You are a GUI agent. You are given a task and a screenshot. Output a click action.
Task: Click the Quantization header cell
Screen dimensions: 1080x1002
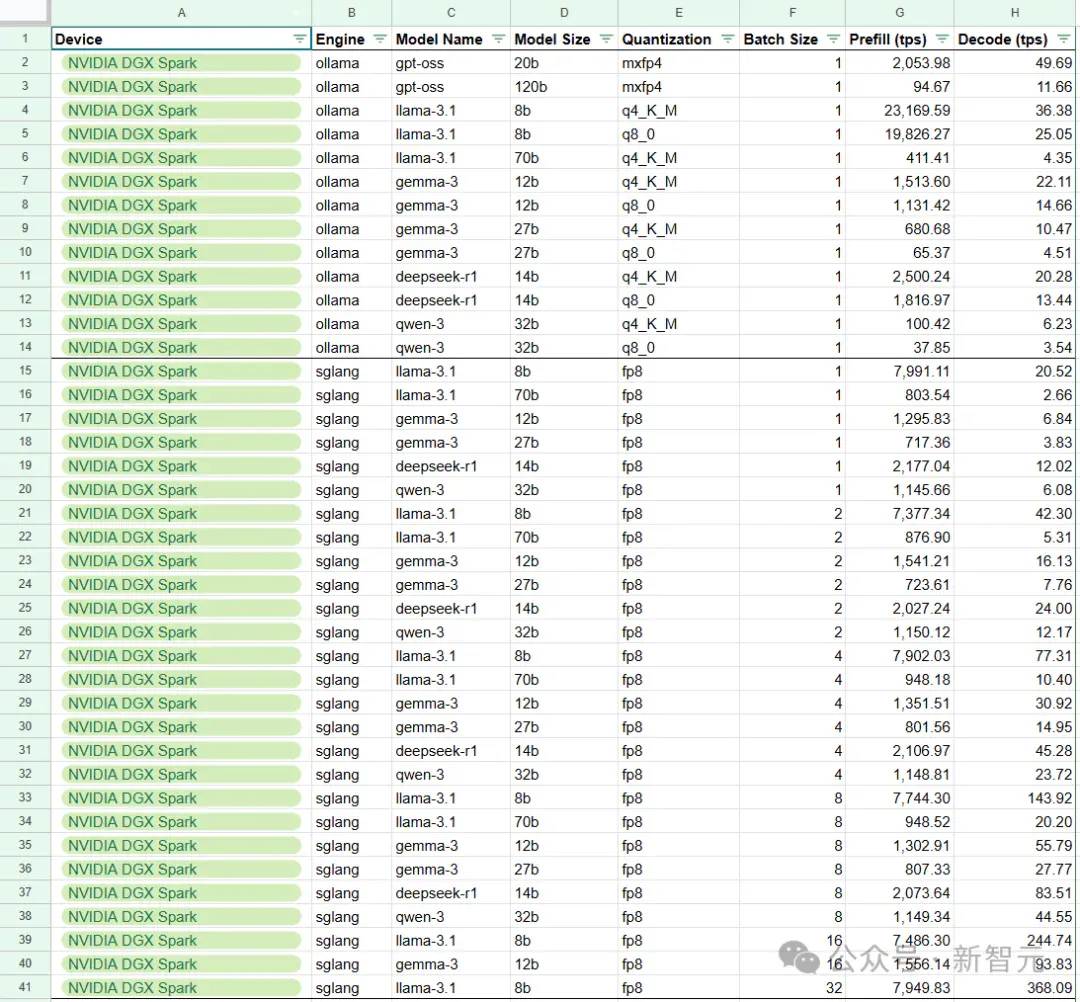678,39
